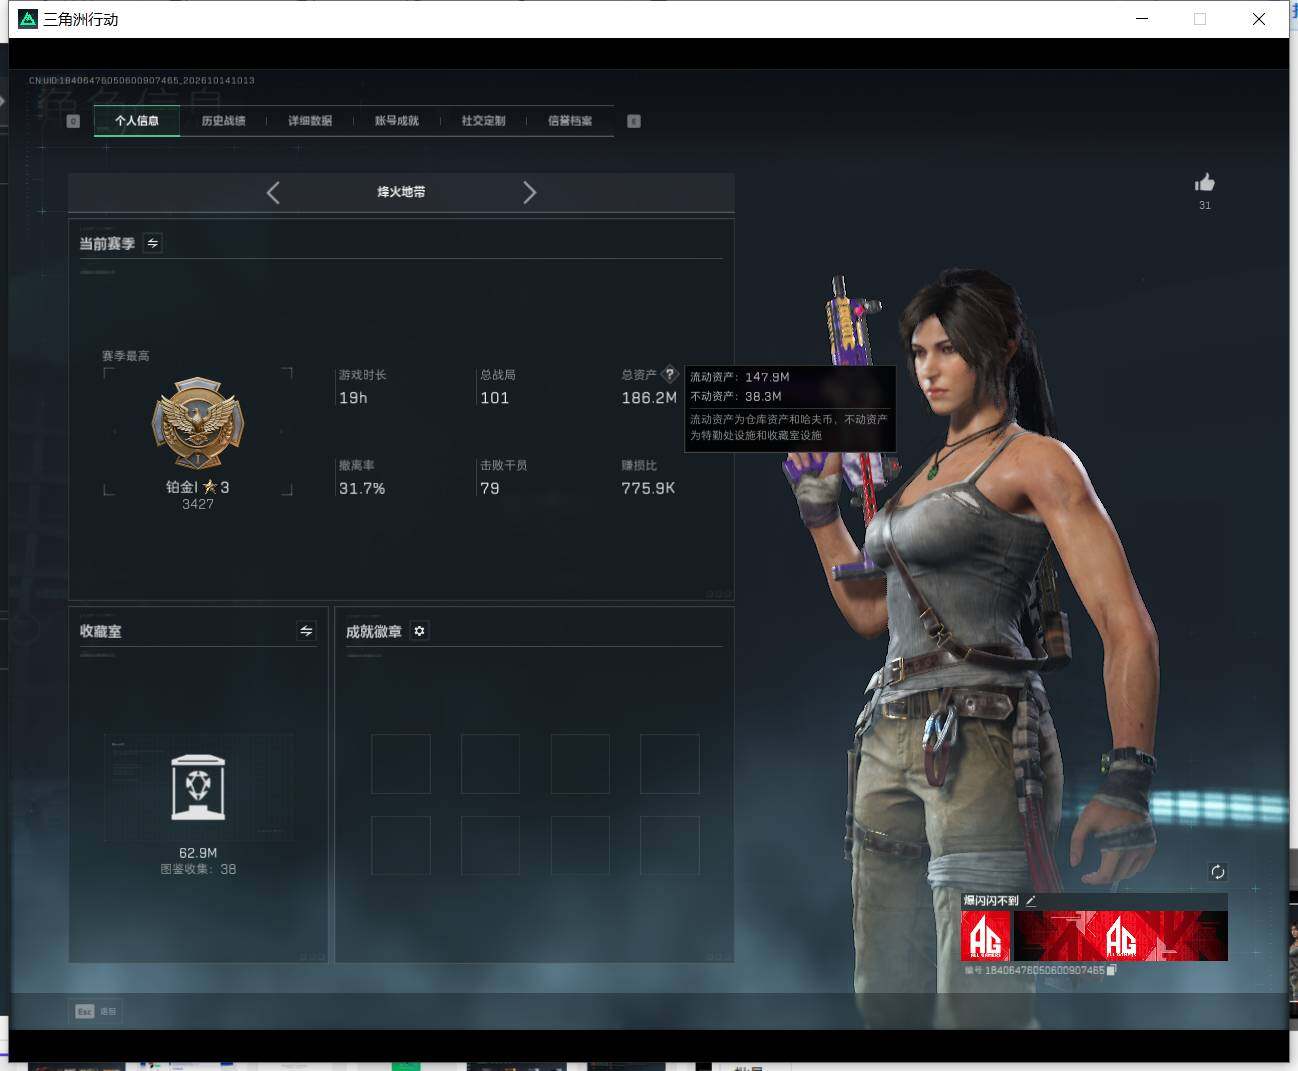Switch to the 历史战绩 tab
The width and height of the screenshot is (1298, 1071).
tap(223, 121)
